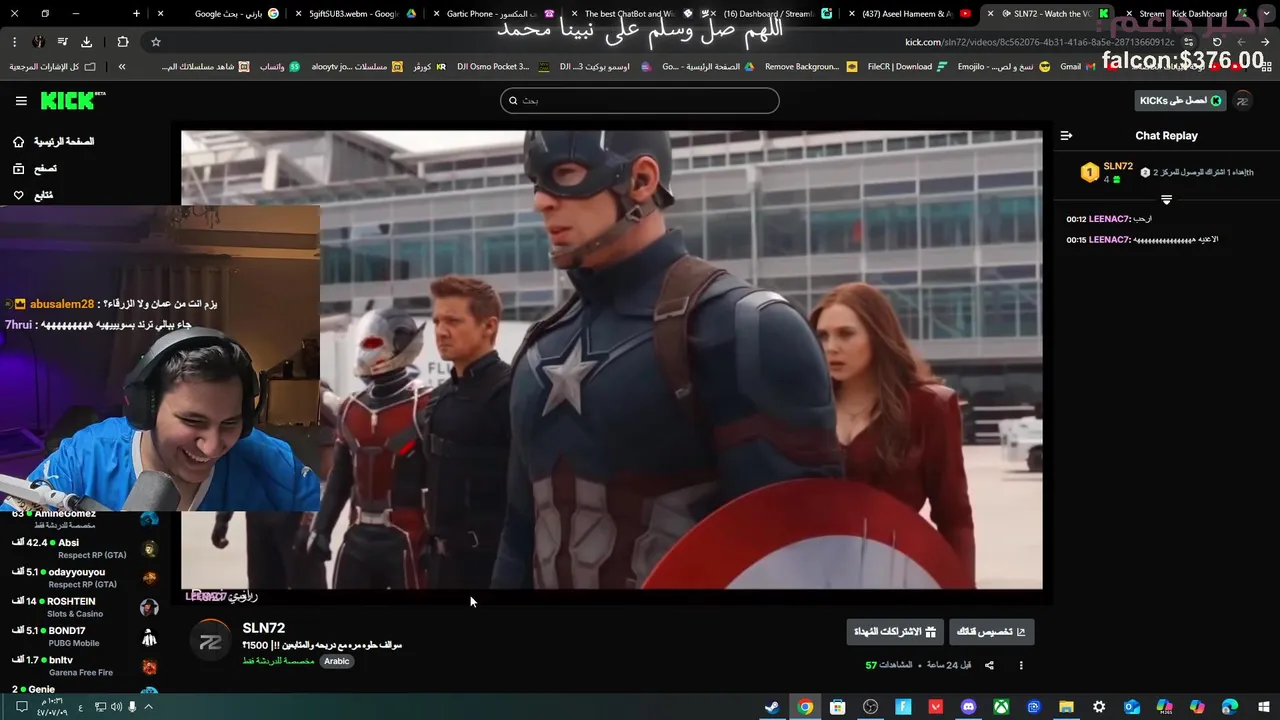Image resolution: width=1280 pixels, height=720 pixels.
Task: Click the customize channel button
Action: 991,632
